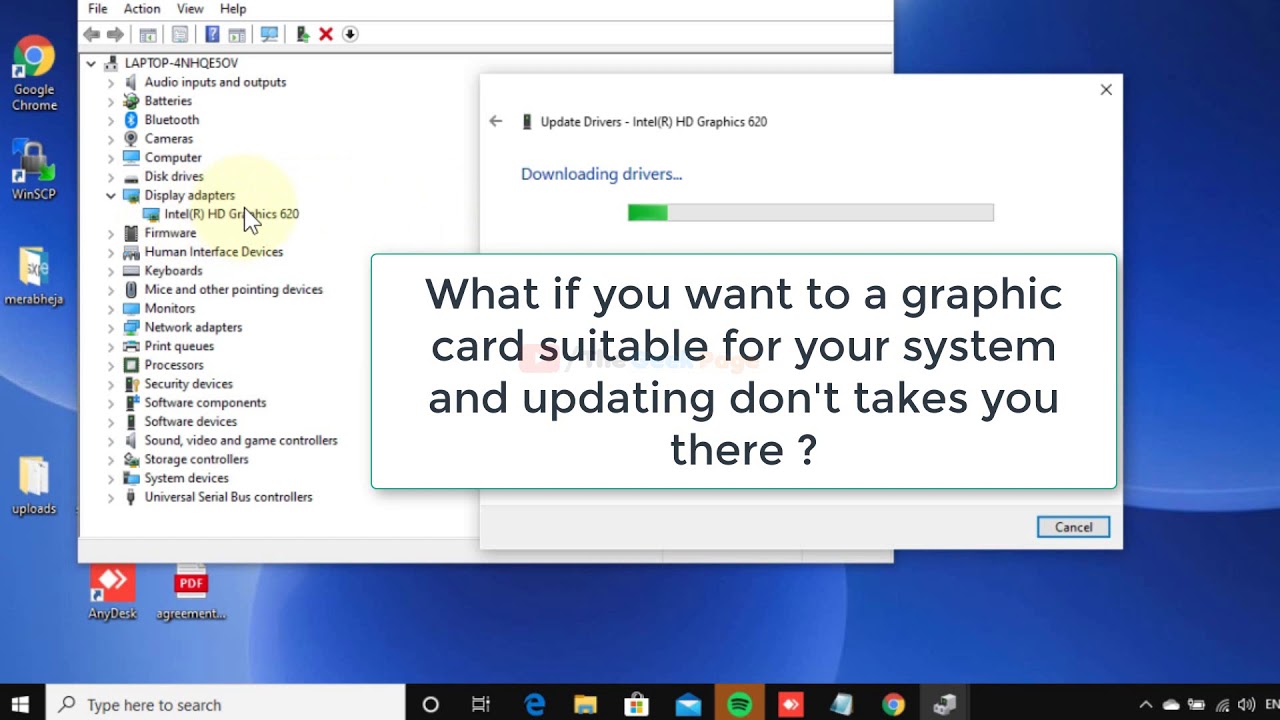Image resolution: width=1280 pixels, height=720 pixels.
Task: Expand the Network adapters category
Action: pyautogui.click(x=111, y=327)
